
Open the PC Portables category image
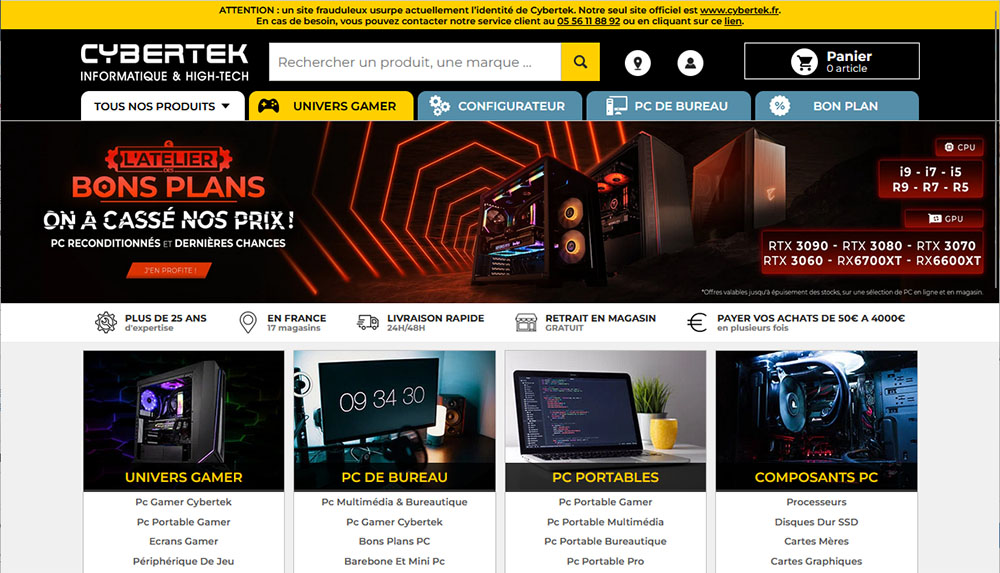605,420
